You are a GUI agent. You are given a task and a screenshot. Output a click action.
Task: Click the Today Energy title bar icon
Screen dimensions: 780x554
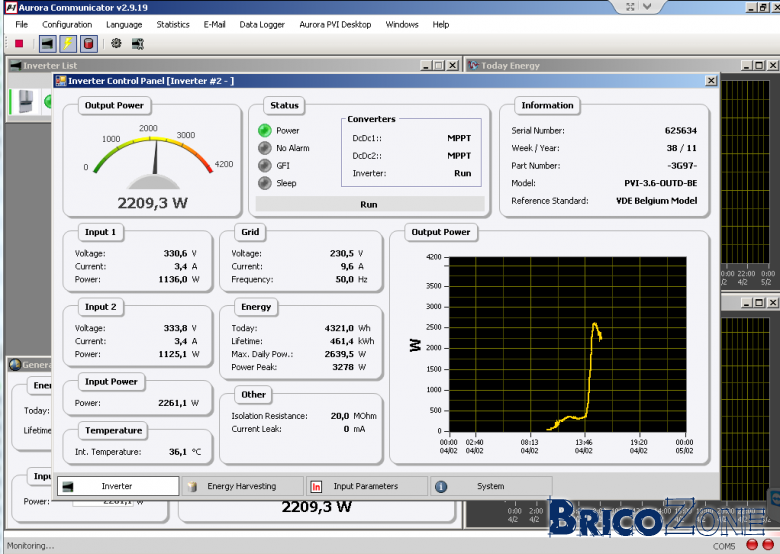click(473, 65)
